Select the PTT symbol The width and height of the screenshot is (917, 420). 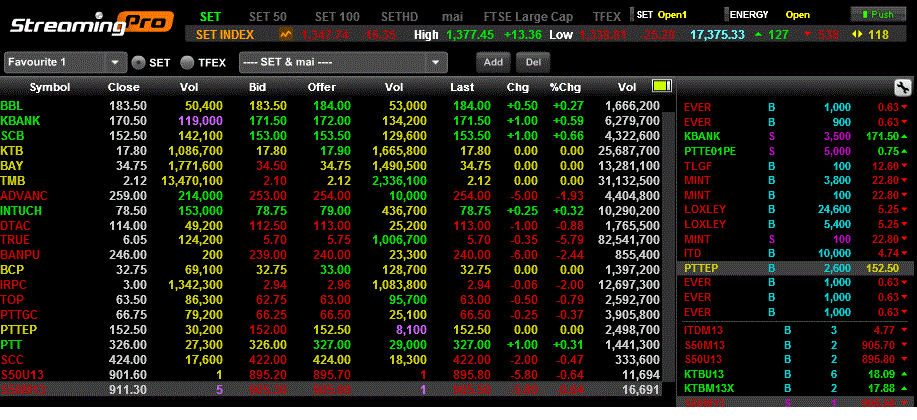click(x=11, y=345)
